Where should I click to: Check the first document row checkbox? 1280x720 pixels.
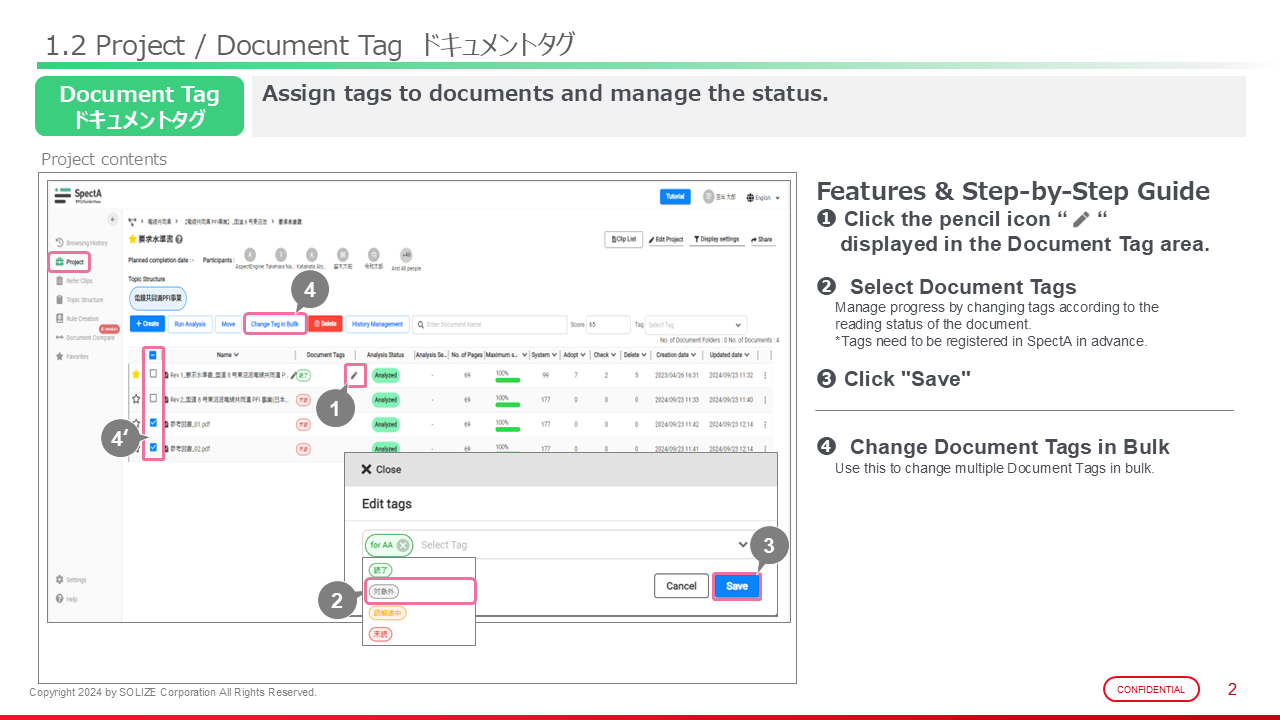point(153,374)
